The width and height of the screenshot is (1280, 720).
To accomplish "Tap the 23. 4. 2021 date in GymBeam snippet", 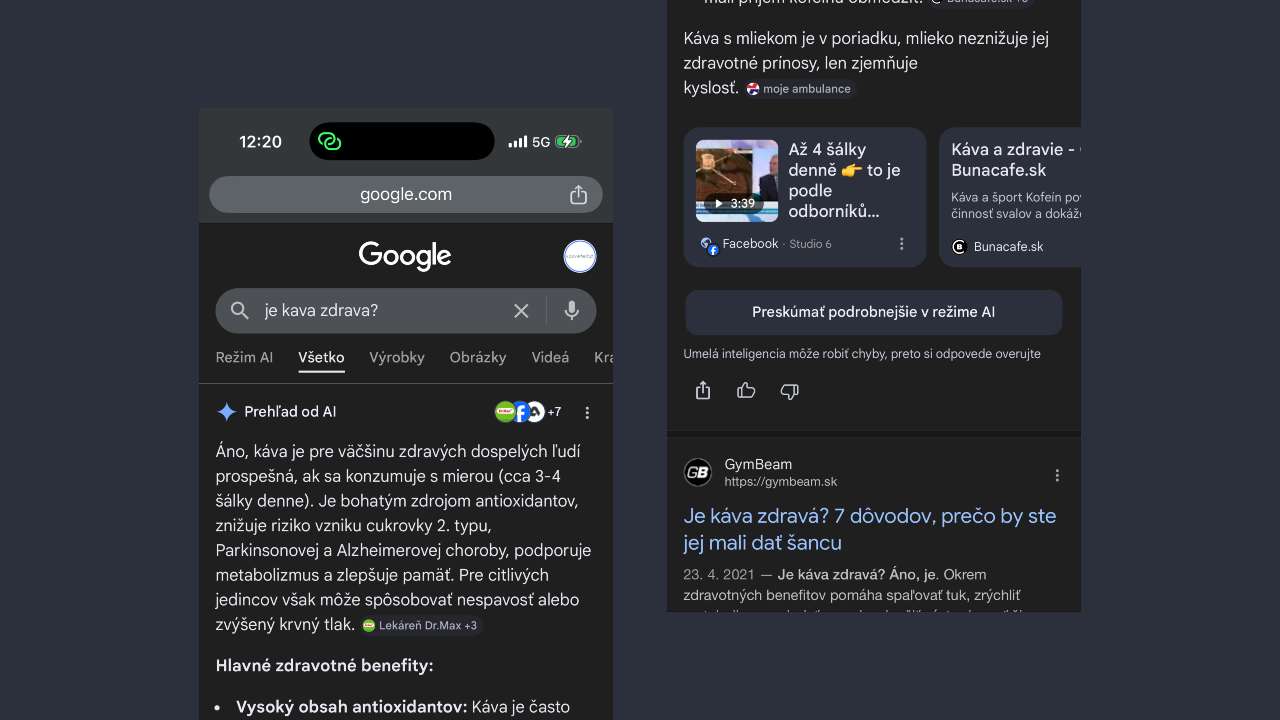I will 719,574.
